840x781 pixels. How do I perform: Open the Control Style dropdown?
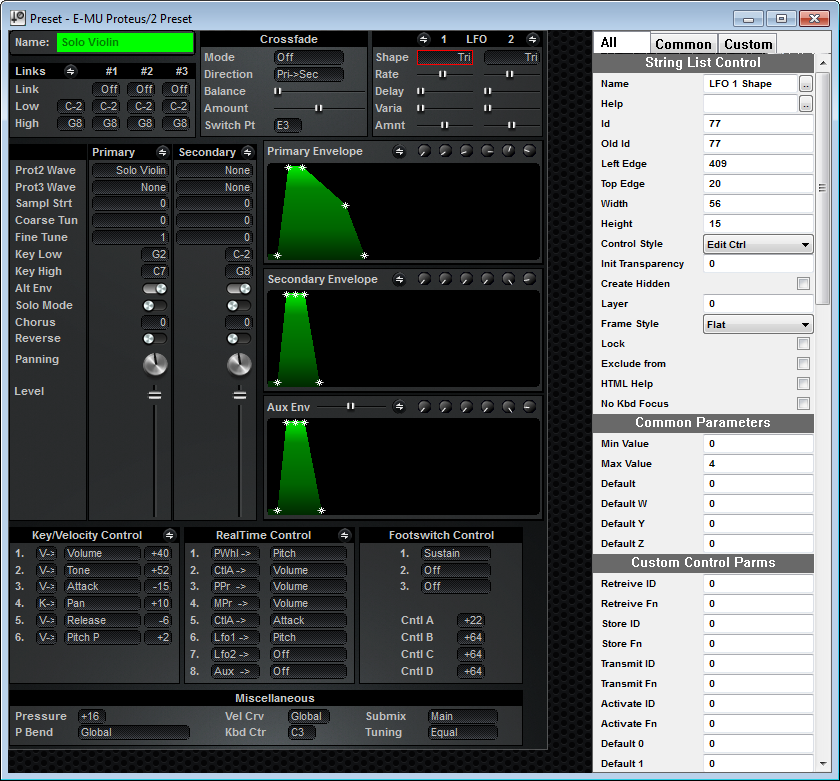point(758,244)
